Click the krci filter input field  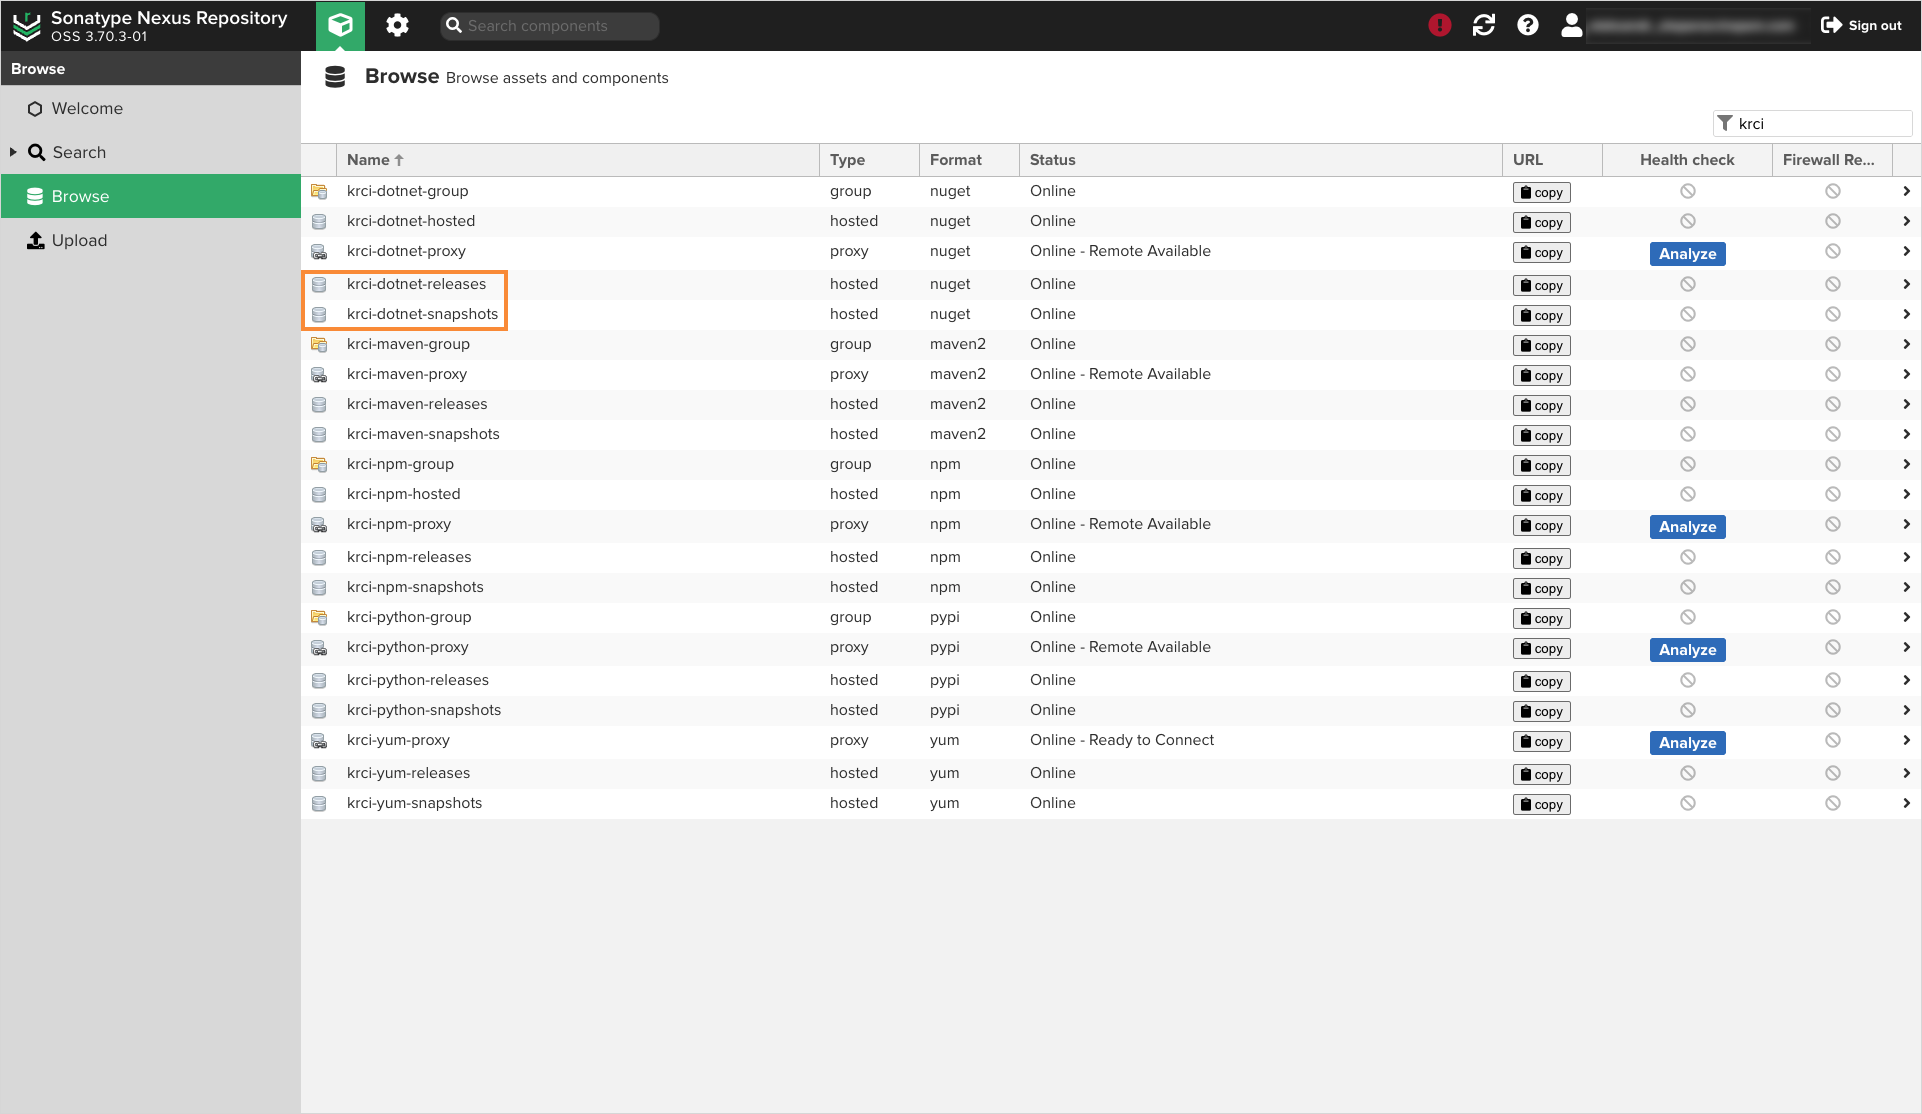pos(1812,123)
